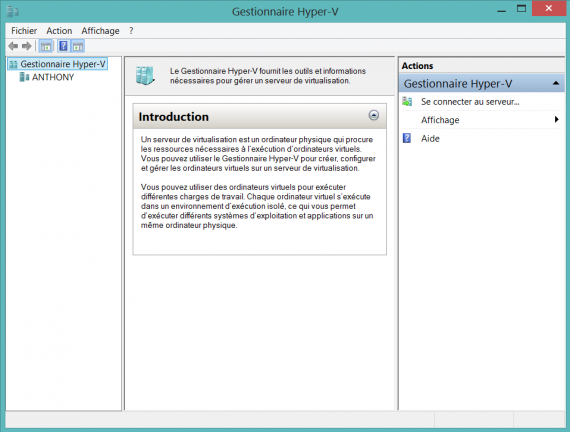Select the ANTHONY server in the tree
The height and width of the screenshot is (432, 570).
[53, 77]
